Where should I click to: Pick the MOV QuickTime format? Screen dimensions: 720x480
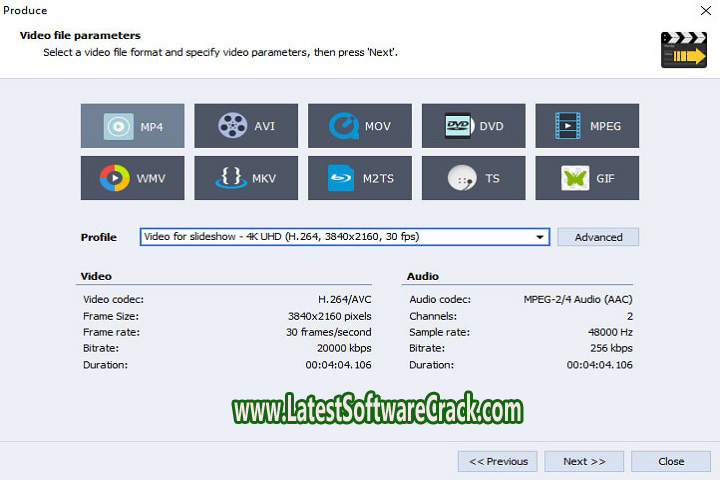(360, 126)
